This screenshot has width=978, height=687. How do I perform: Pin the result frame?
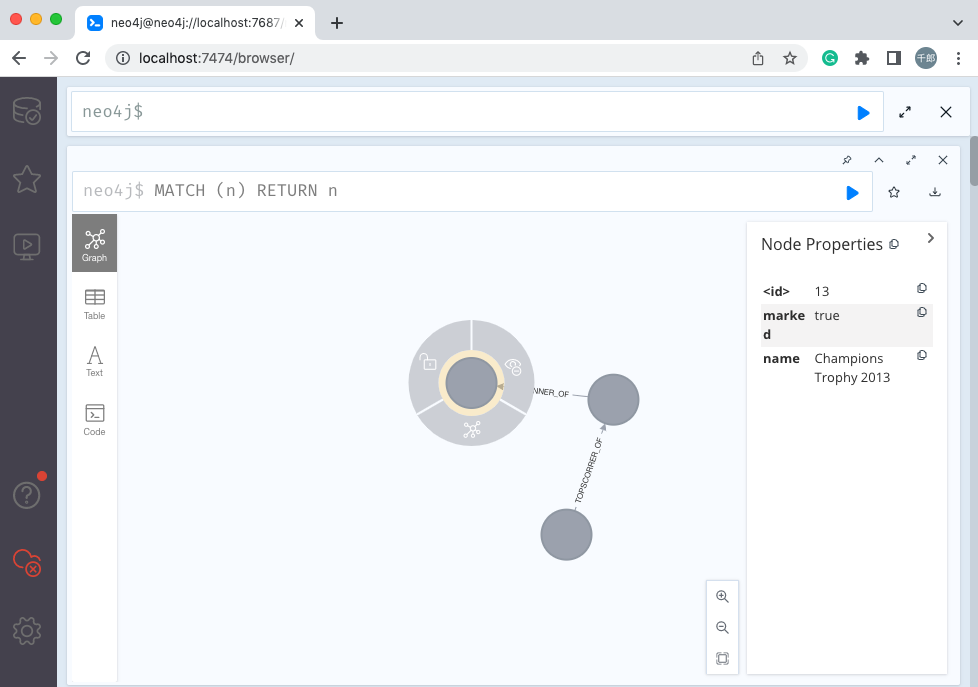pyautogui.click(x=847, y=160)
